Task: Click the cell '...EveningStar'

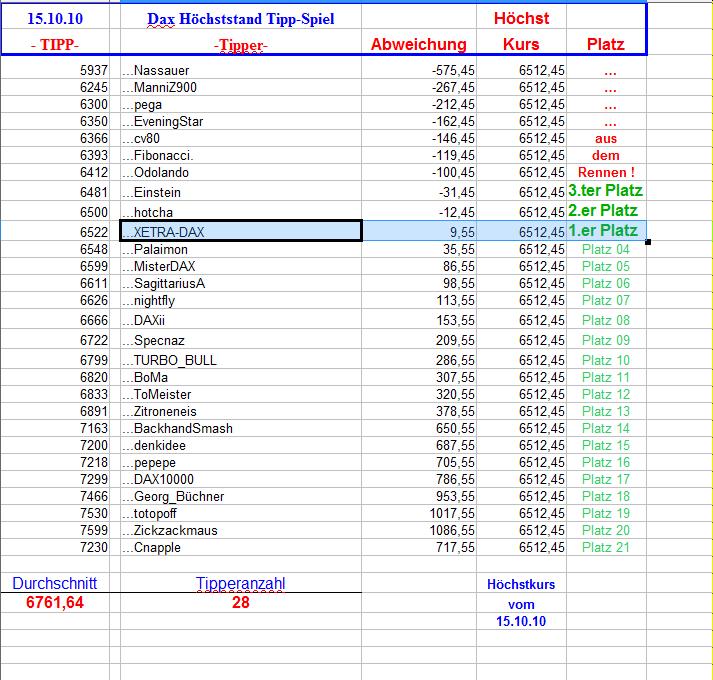Action: pyautogui.click(x=241, y=121)
